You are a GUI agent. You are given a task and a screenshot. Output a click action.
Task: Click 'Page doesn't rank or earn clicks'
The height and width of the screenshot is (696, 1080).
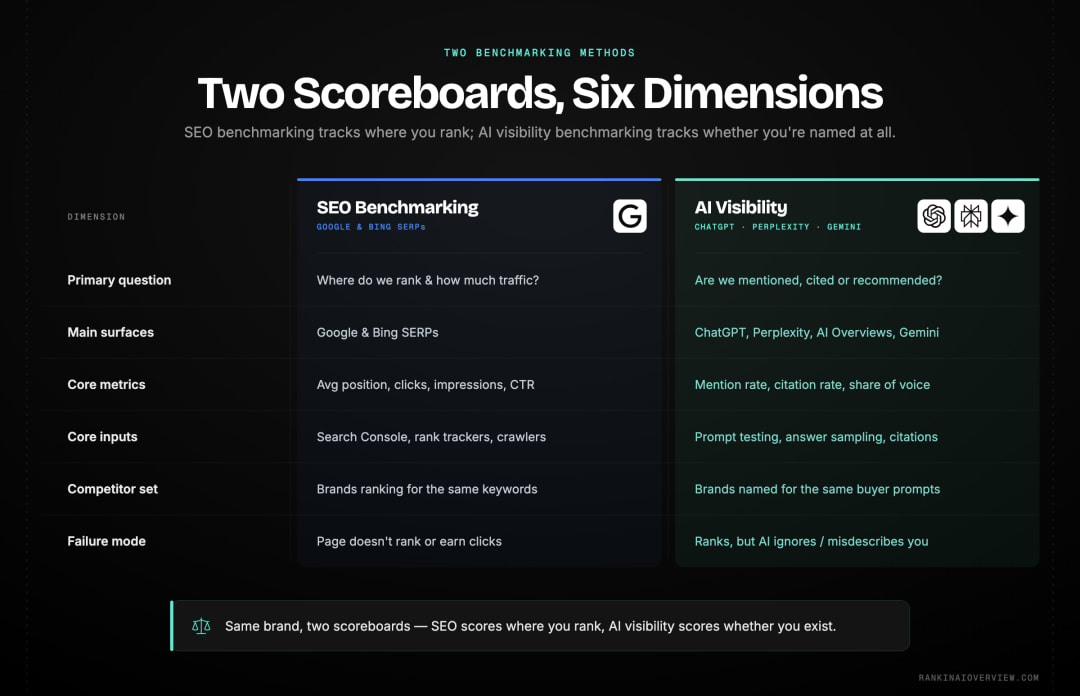tap(409, 542)
